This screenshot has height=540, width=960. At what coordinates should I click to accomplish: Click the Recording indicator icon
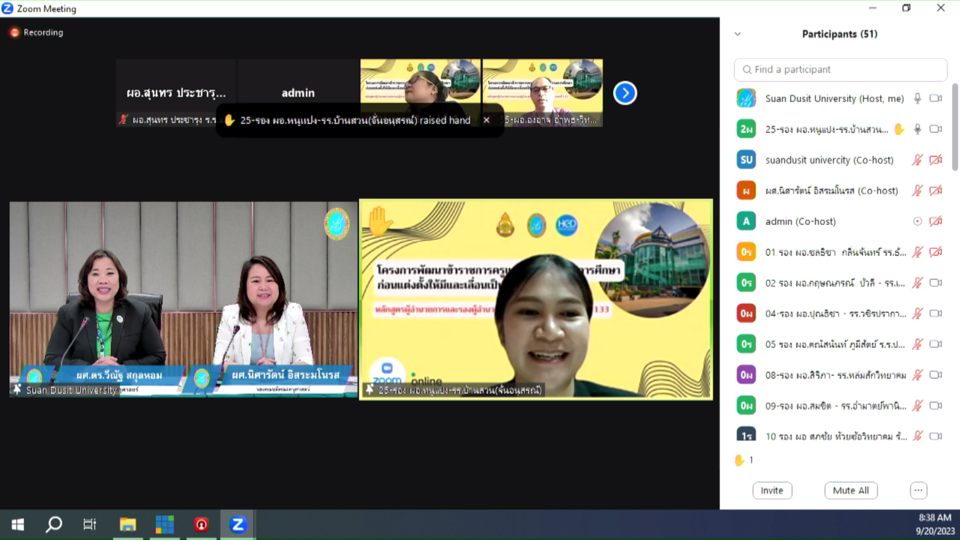pyautogui.click(x=14, y=32)
